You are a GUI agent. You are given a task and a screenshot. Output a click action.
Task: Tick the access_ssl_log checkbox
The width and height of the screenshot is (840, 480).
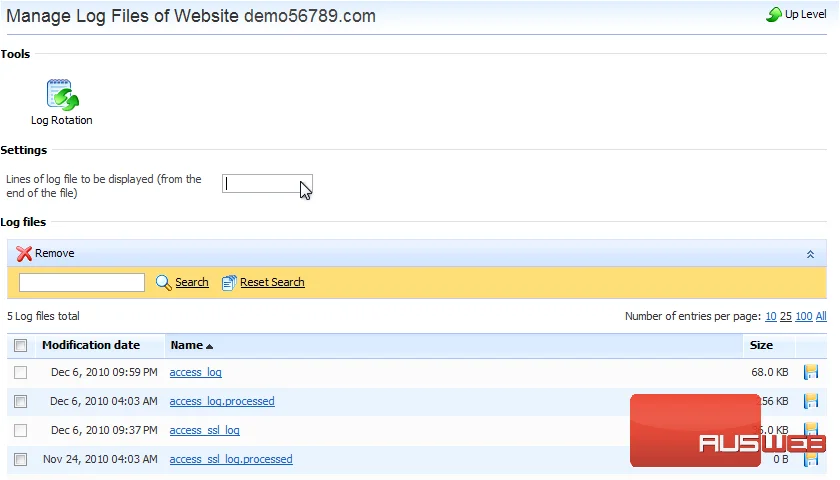point(20,430)
